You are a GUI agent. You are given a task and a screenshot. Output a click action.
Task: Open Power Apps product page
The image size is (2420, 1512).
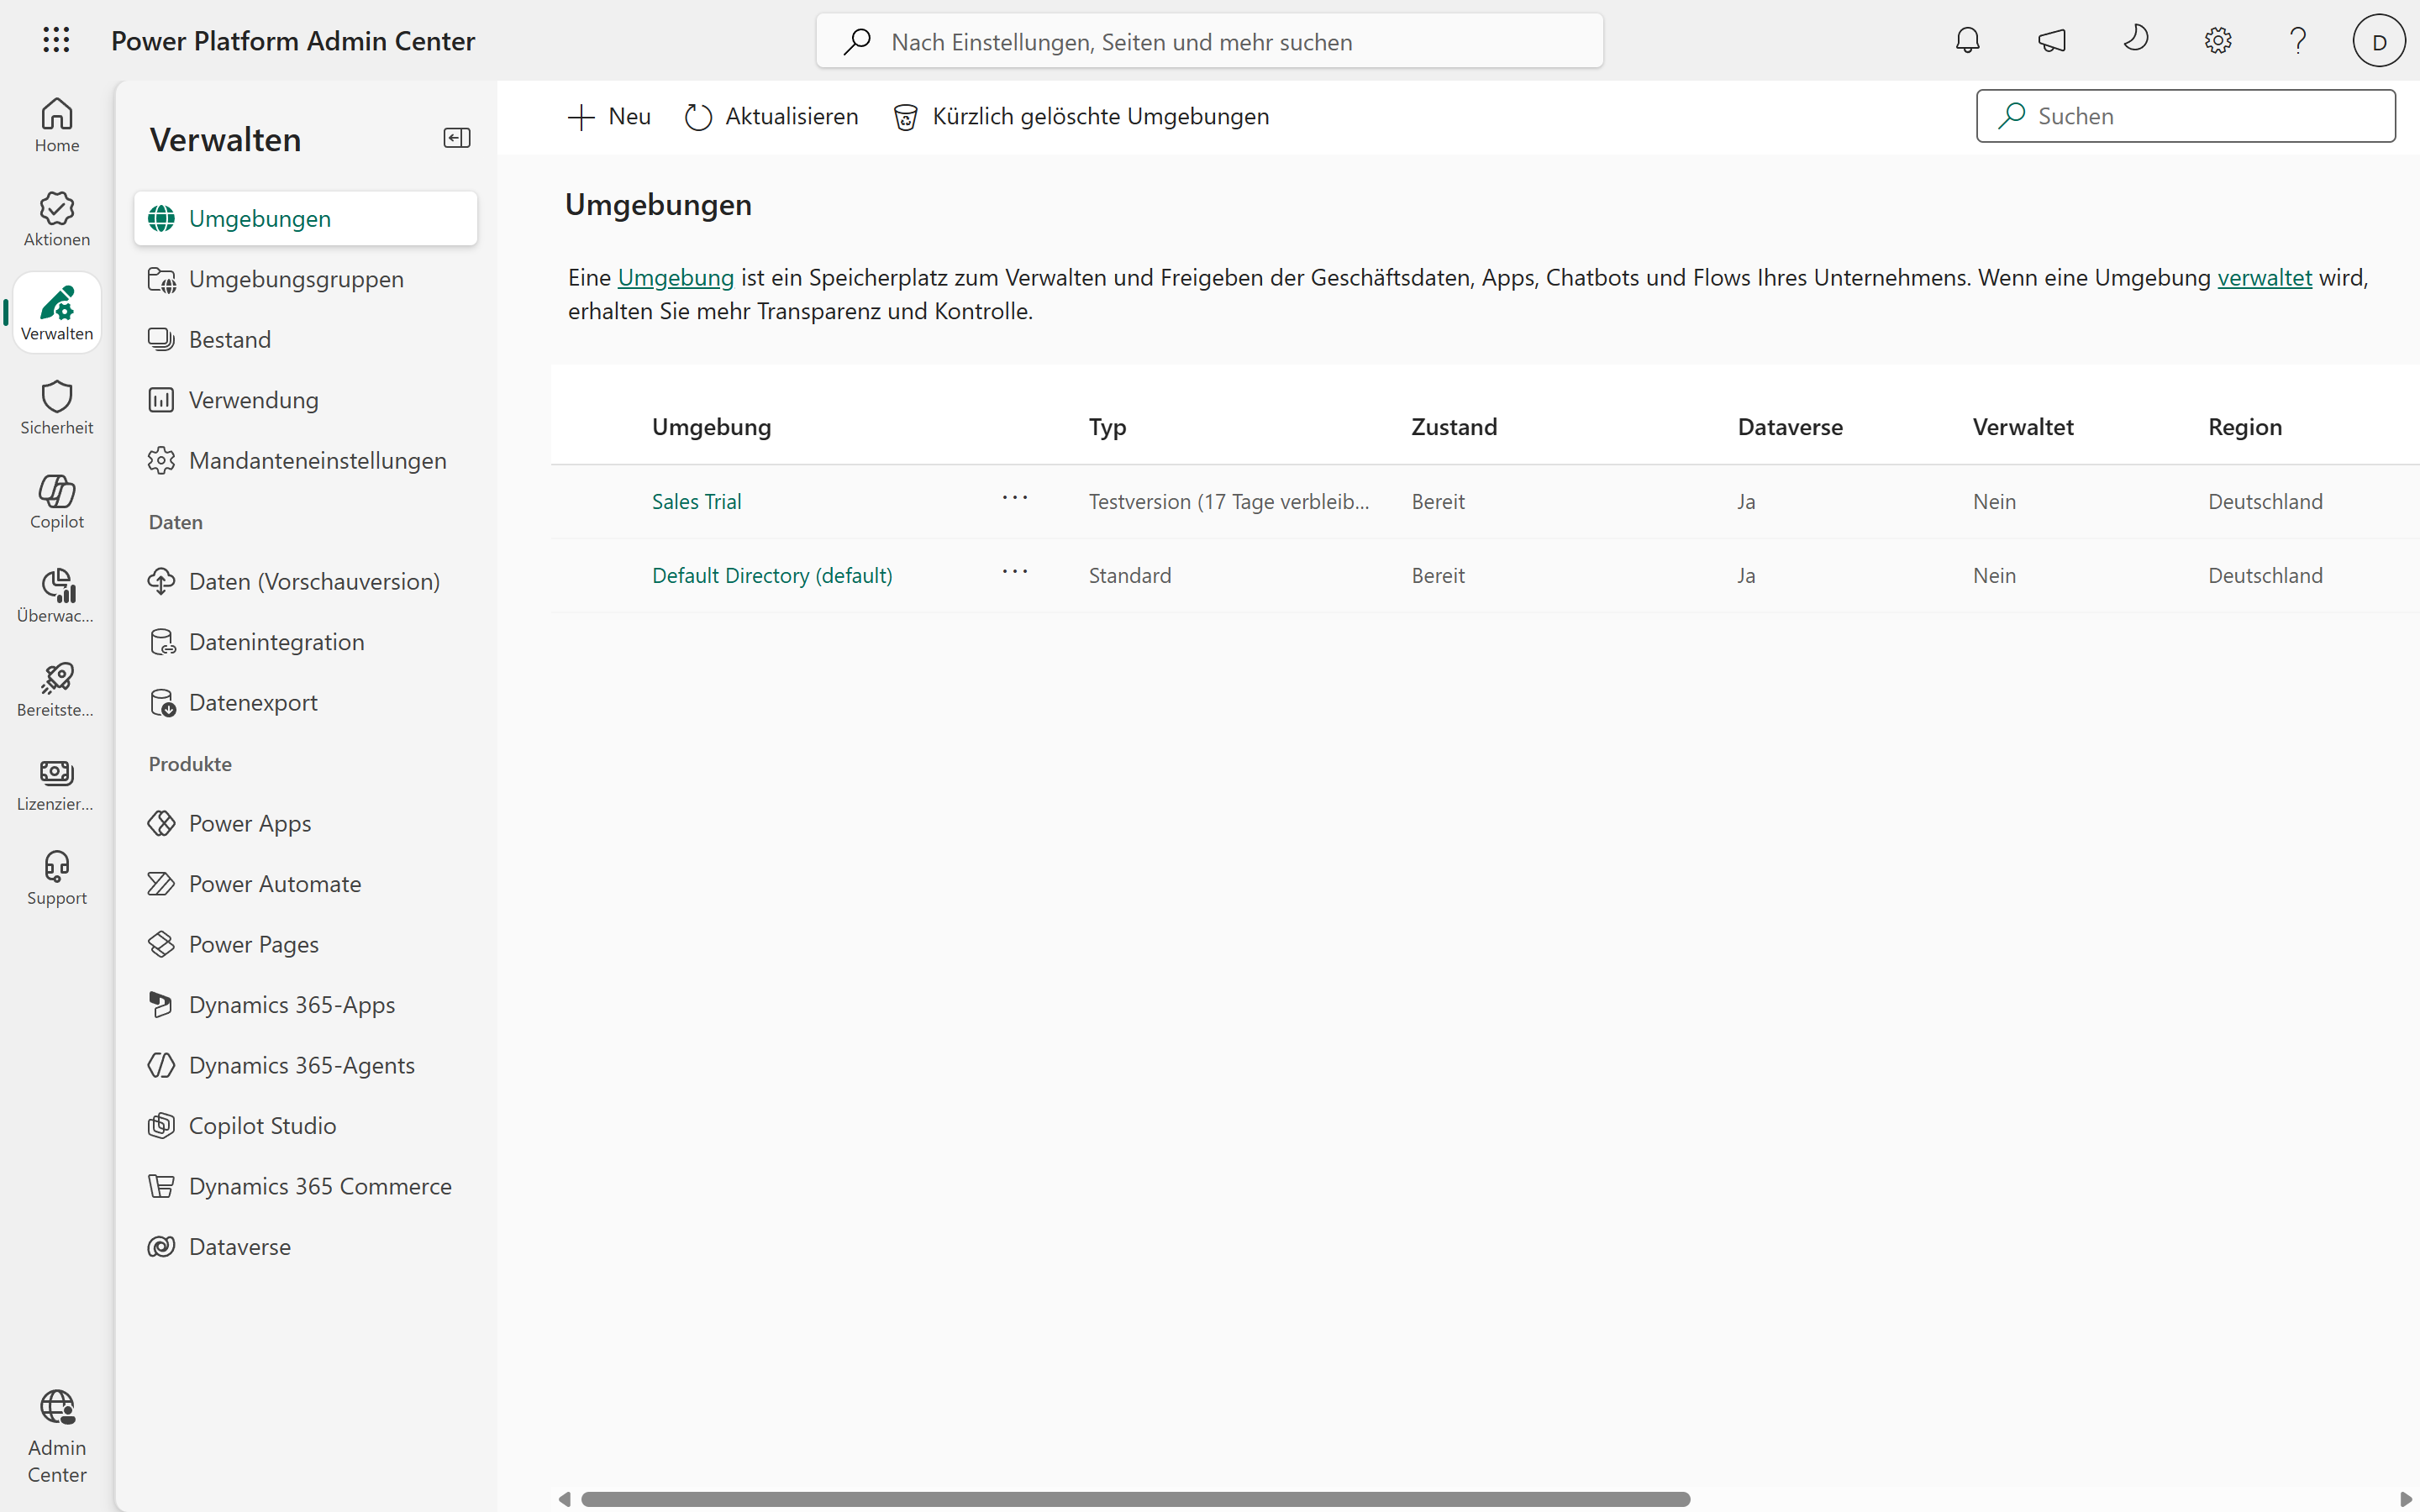click(306, 823)
